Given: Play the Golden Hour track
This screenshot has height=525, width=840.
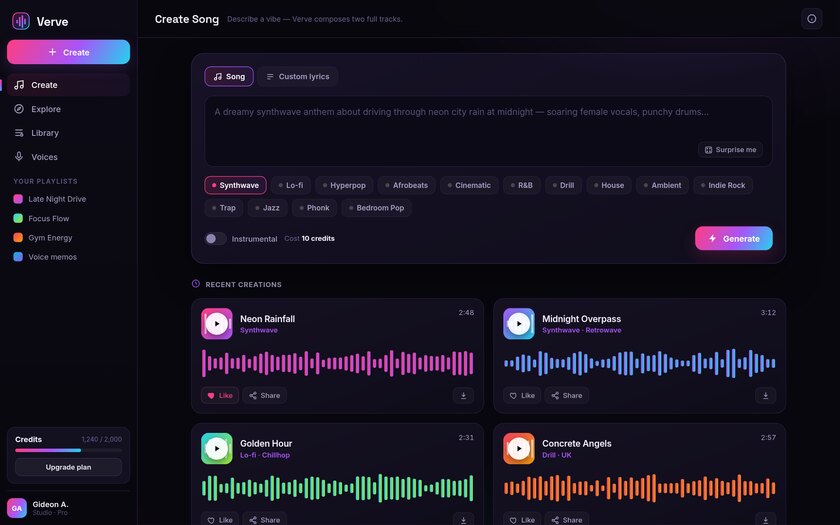Looking at the screenshot, I should 217,448.
